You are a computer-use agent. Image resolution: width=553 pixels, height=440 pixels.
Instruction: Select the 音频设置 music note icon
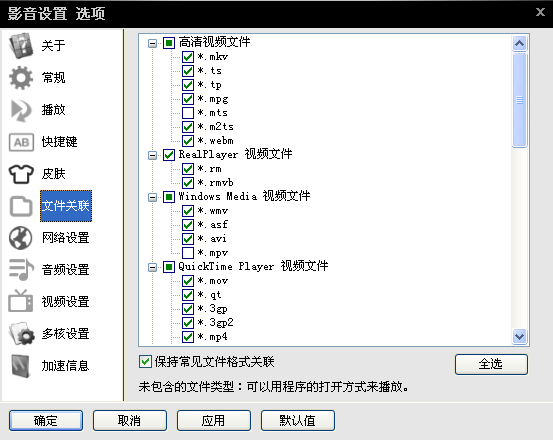pos(21,270)
